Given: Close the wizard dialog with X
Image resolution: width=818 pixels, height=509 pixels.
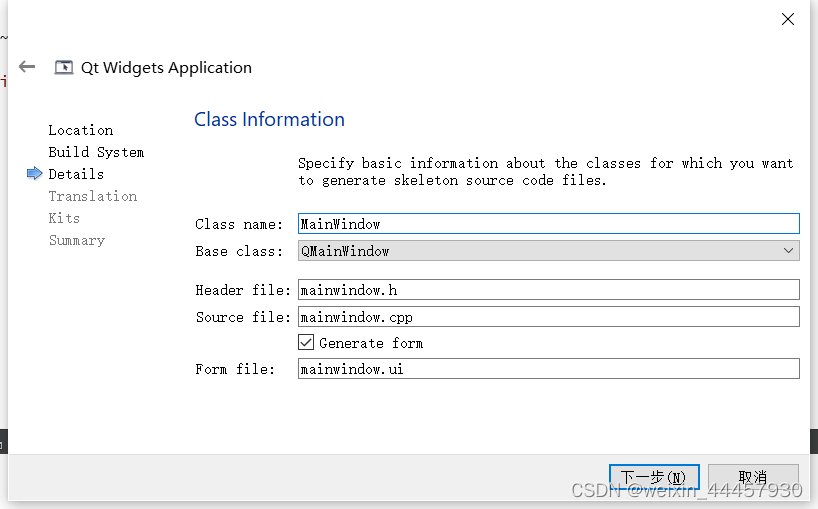Looking at the screenshot, I should (788, 19).
